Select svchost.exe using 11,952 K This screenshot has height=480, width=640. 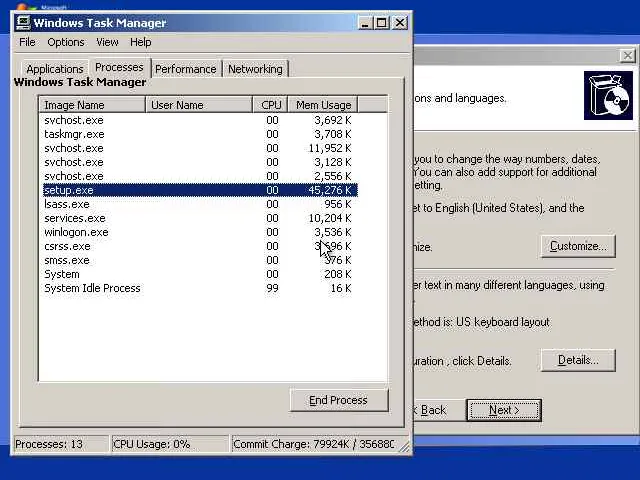coord(200,148)
